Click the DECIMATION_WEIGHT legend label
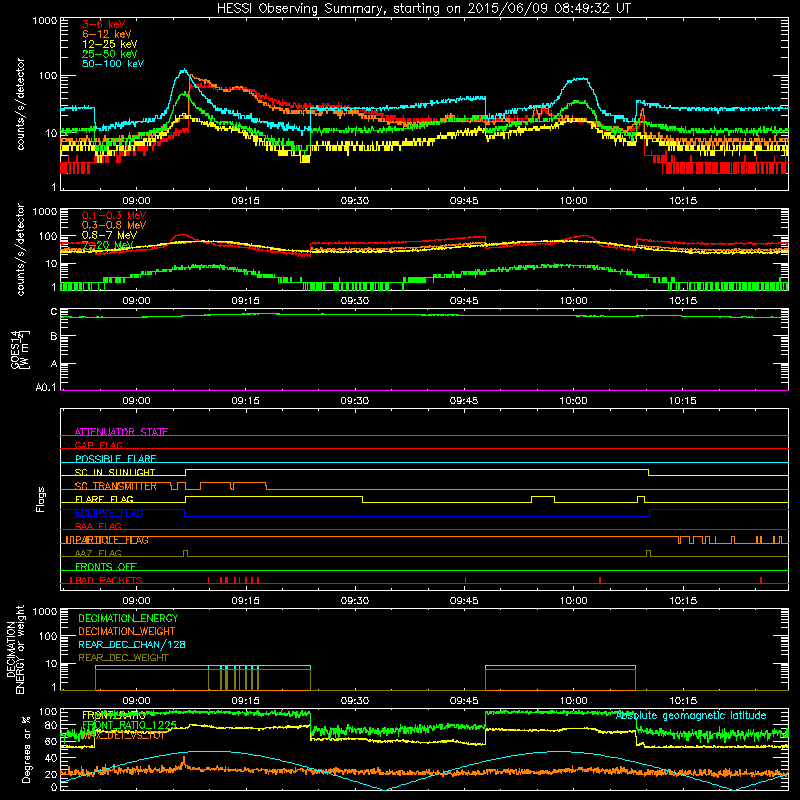 [x=127, y=632]
